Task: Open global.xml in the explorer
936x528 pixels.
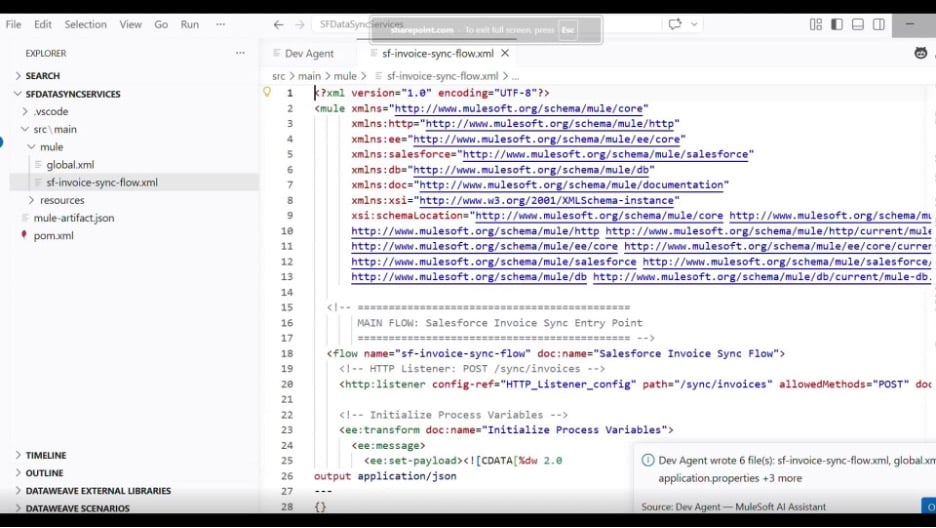Action: (x=70, y=165)
